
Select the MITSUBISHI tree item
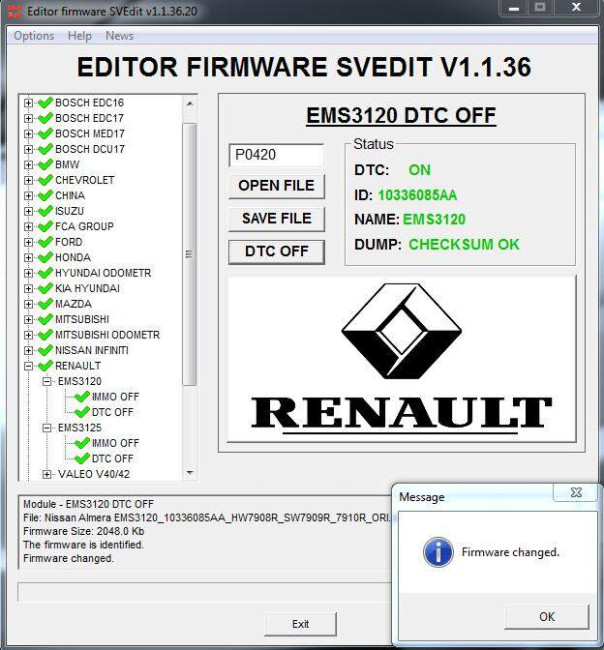pos(82,319)
